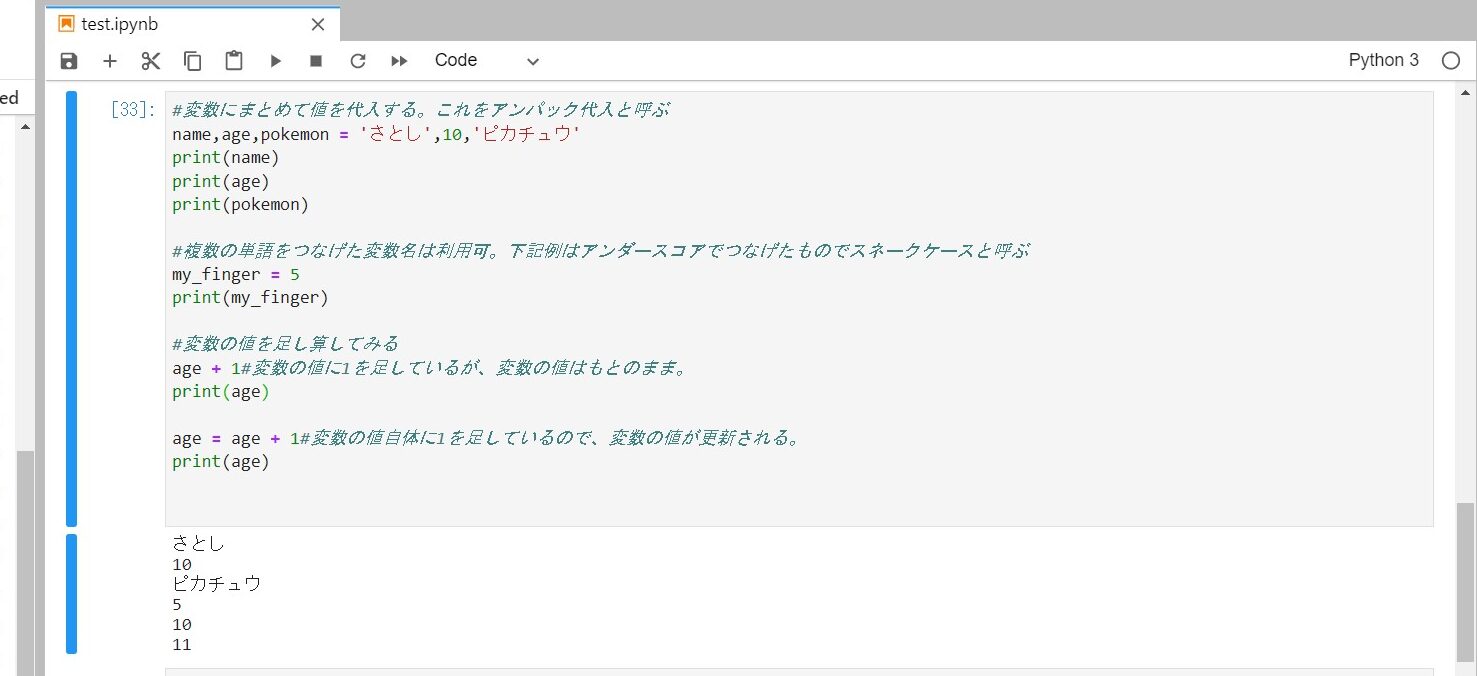Restart kernel and run all cells
The height and width of the screenshot is (676, 1477).
[x=399, y=61]
